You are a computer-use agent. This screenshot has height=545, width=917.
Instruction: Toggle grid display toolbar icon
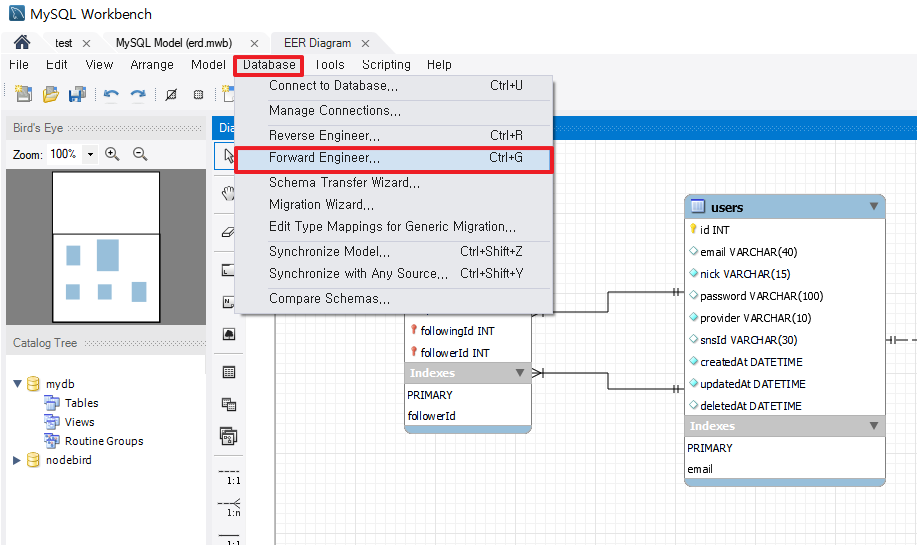(171, 94)
